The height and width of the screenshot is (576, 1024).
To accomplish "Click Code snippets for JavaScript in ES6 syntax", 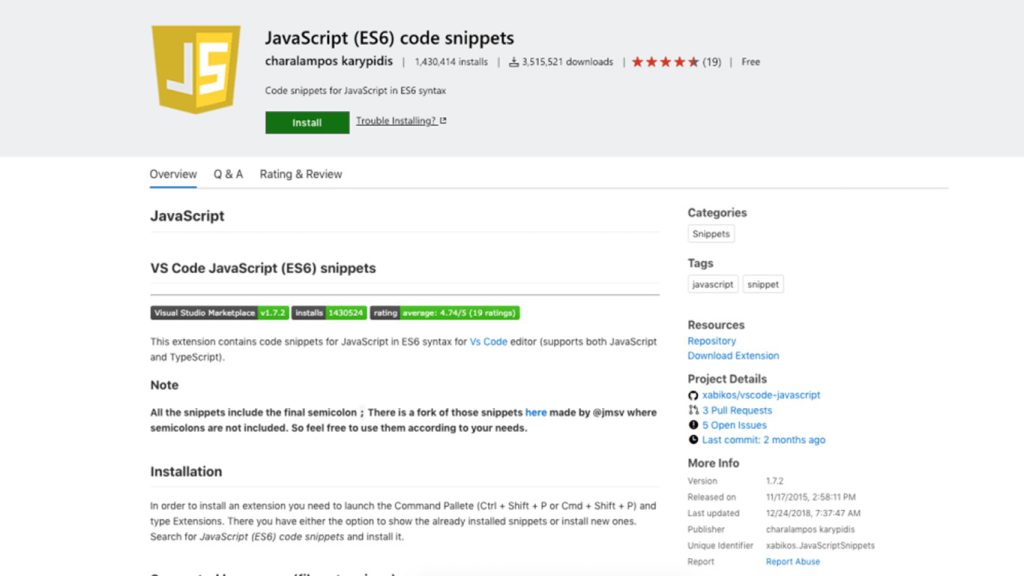I will point(355,91).
